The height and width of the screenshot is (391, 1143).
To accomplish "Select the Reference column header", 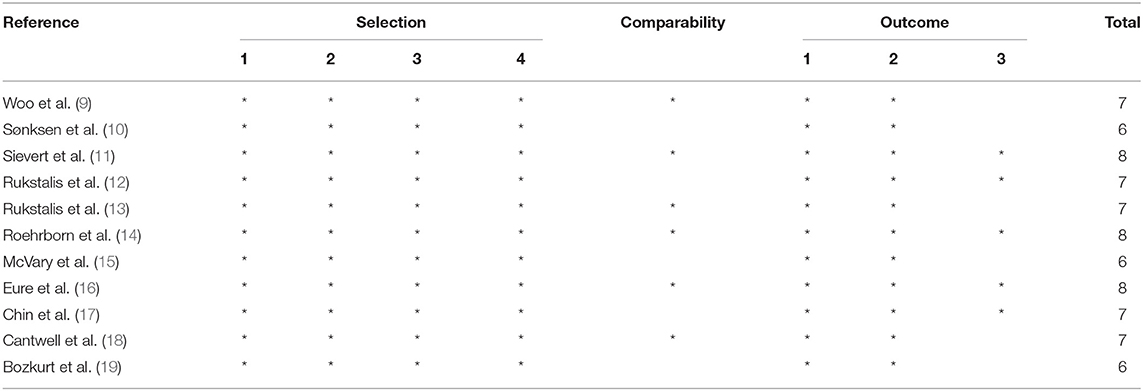I will 40,23.
